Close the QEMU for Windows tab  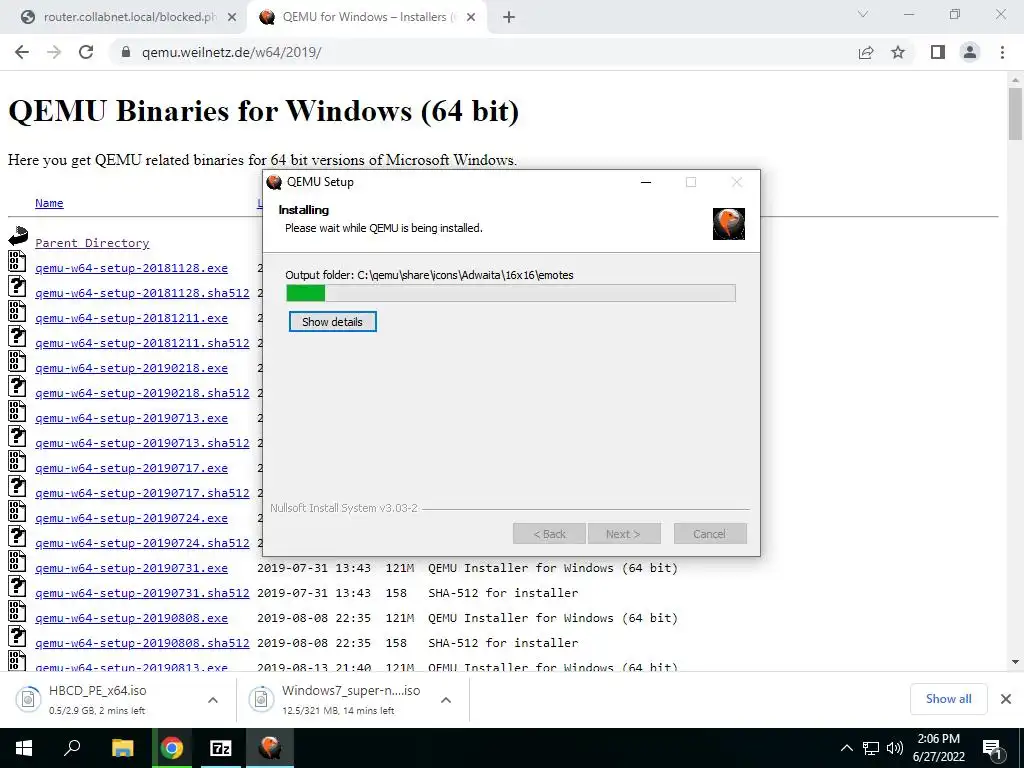coord(471,17)
